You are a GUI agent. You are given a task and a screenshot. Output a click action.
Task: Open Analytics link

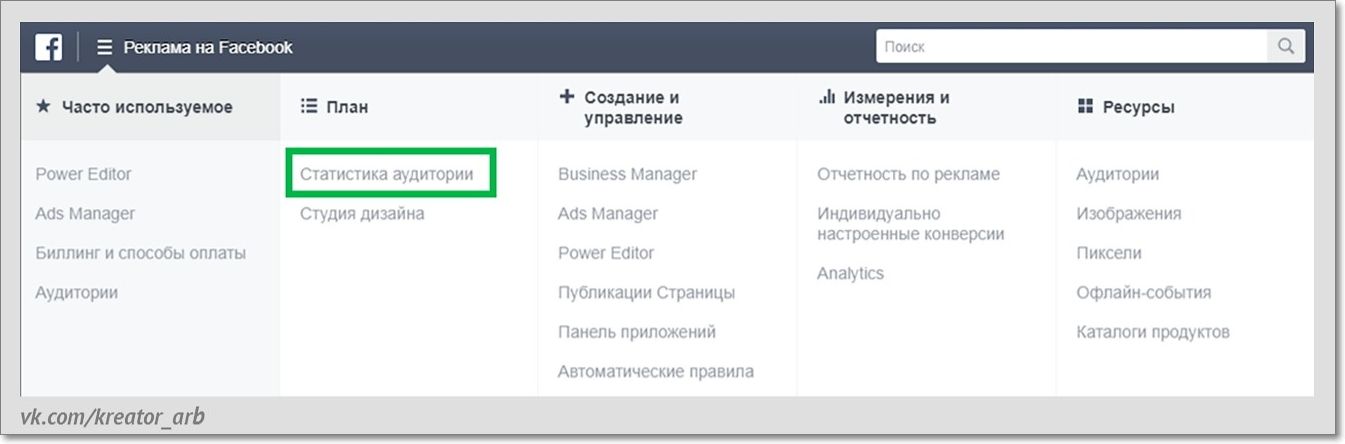pyautogui.click(x=850, y=273)
